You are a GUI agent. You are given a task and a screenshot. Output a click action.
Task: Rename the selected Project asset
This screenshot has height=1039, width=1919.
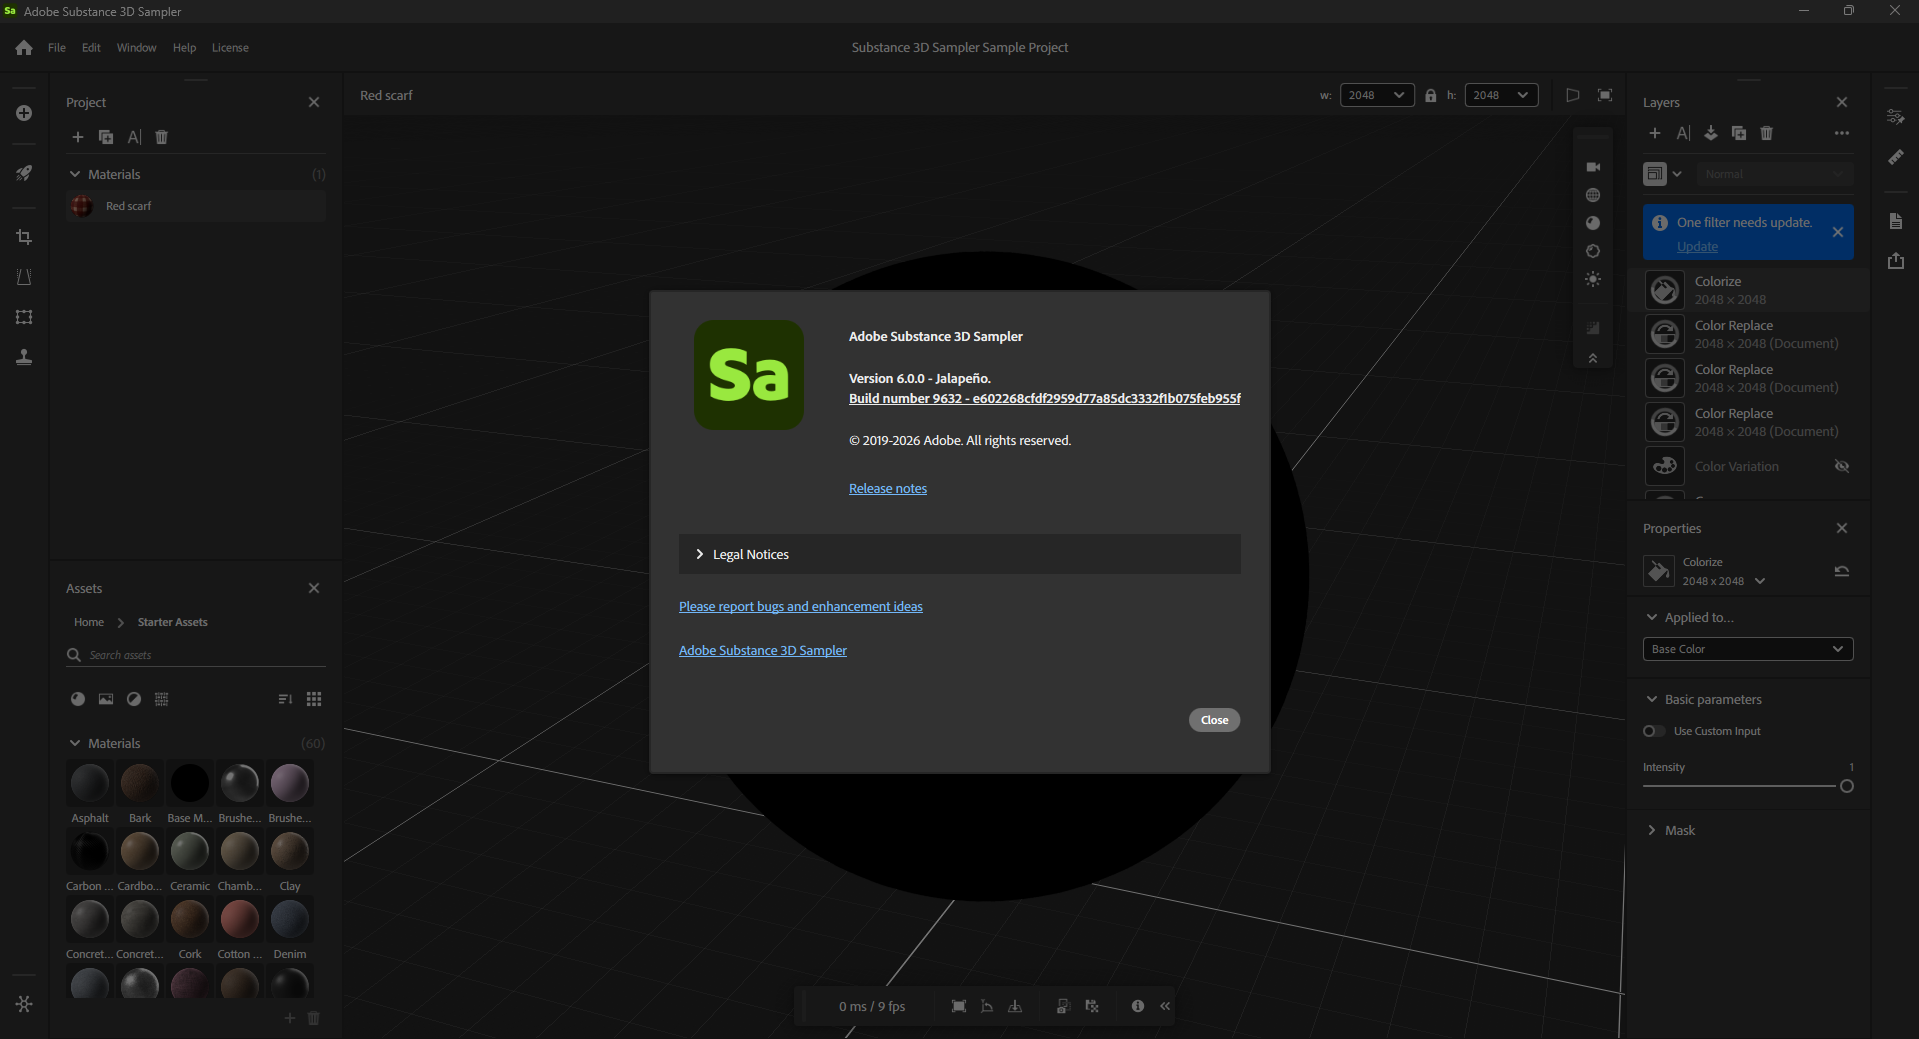(134, 137)
